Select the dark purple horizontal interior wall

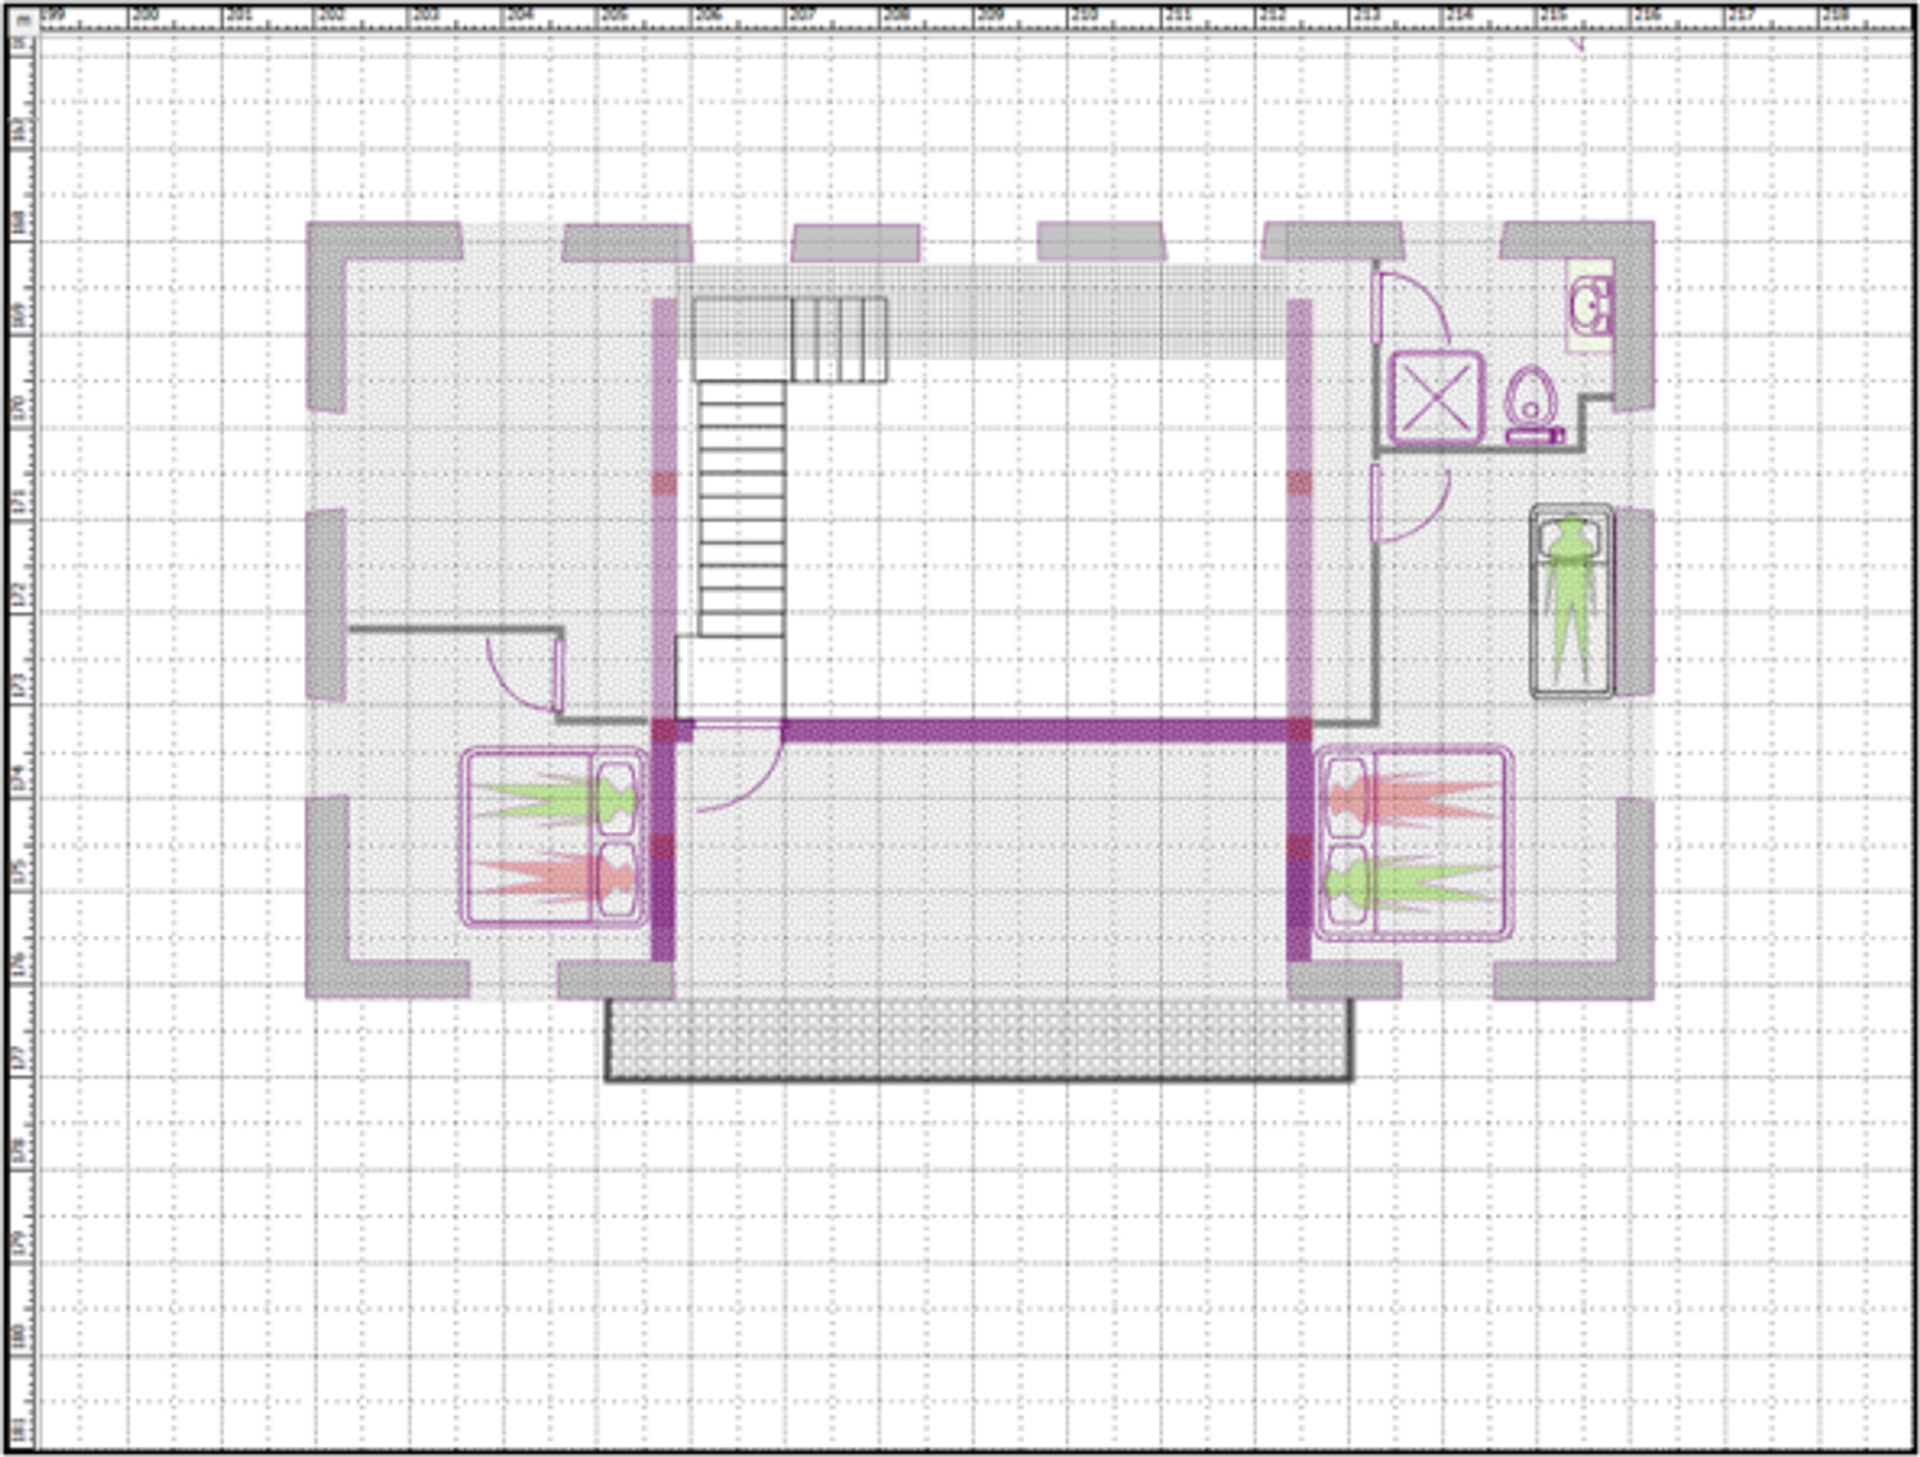point(1034,730)
